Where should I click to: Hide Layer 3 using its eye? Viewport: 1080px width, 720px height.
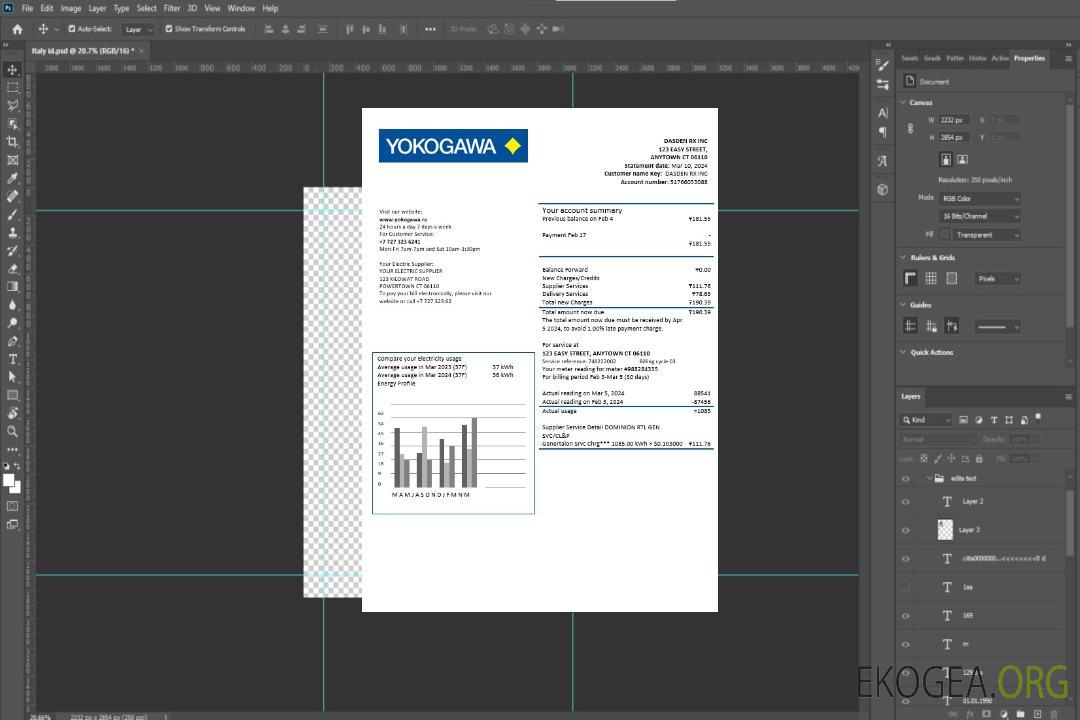[x=906, y=531]
